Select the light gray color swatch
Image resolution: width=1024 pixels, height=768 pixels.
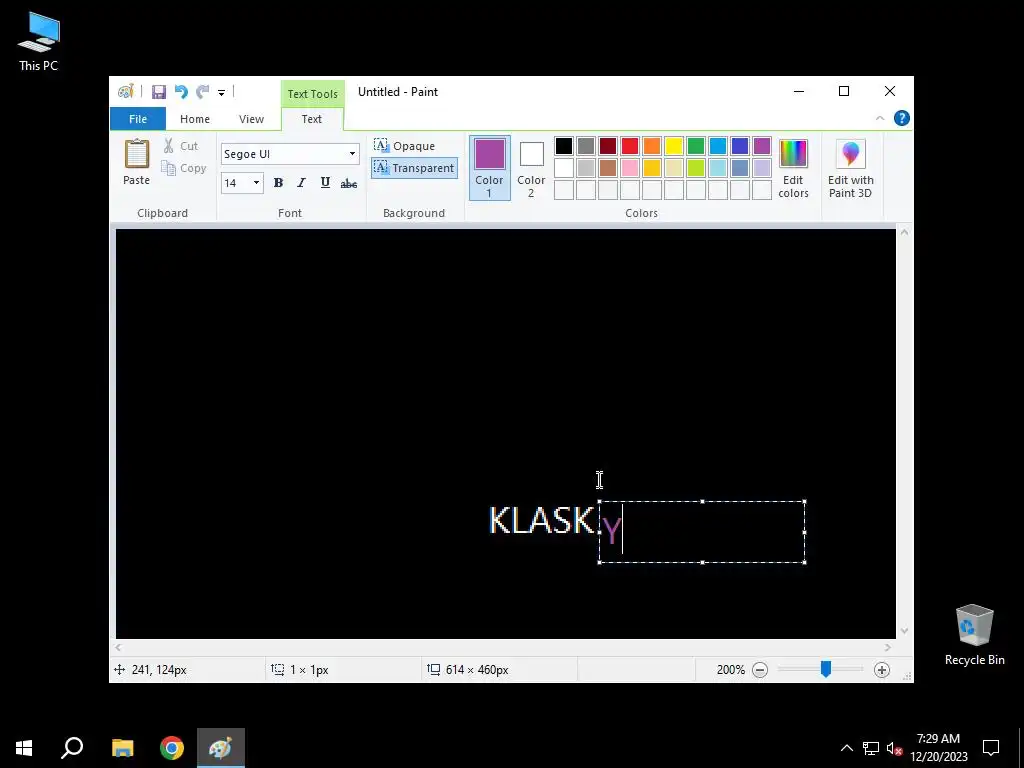[586, 168]
